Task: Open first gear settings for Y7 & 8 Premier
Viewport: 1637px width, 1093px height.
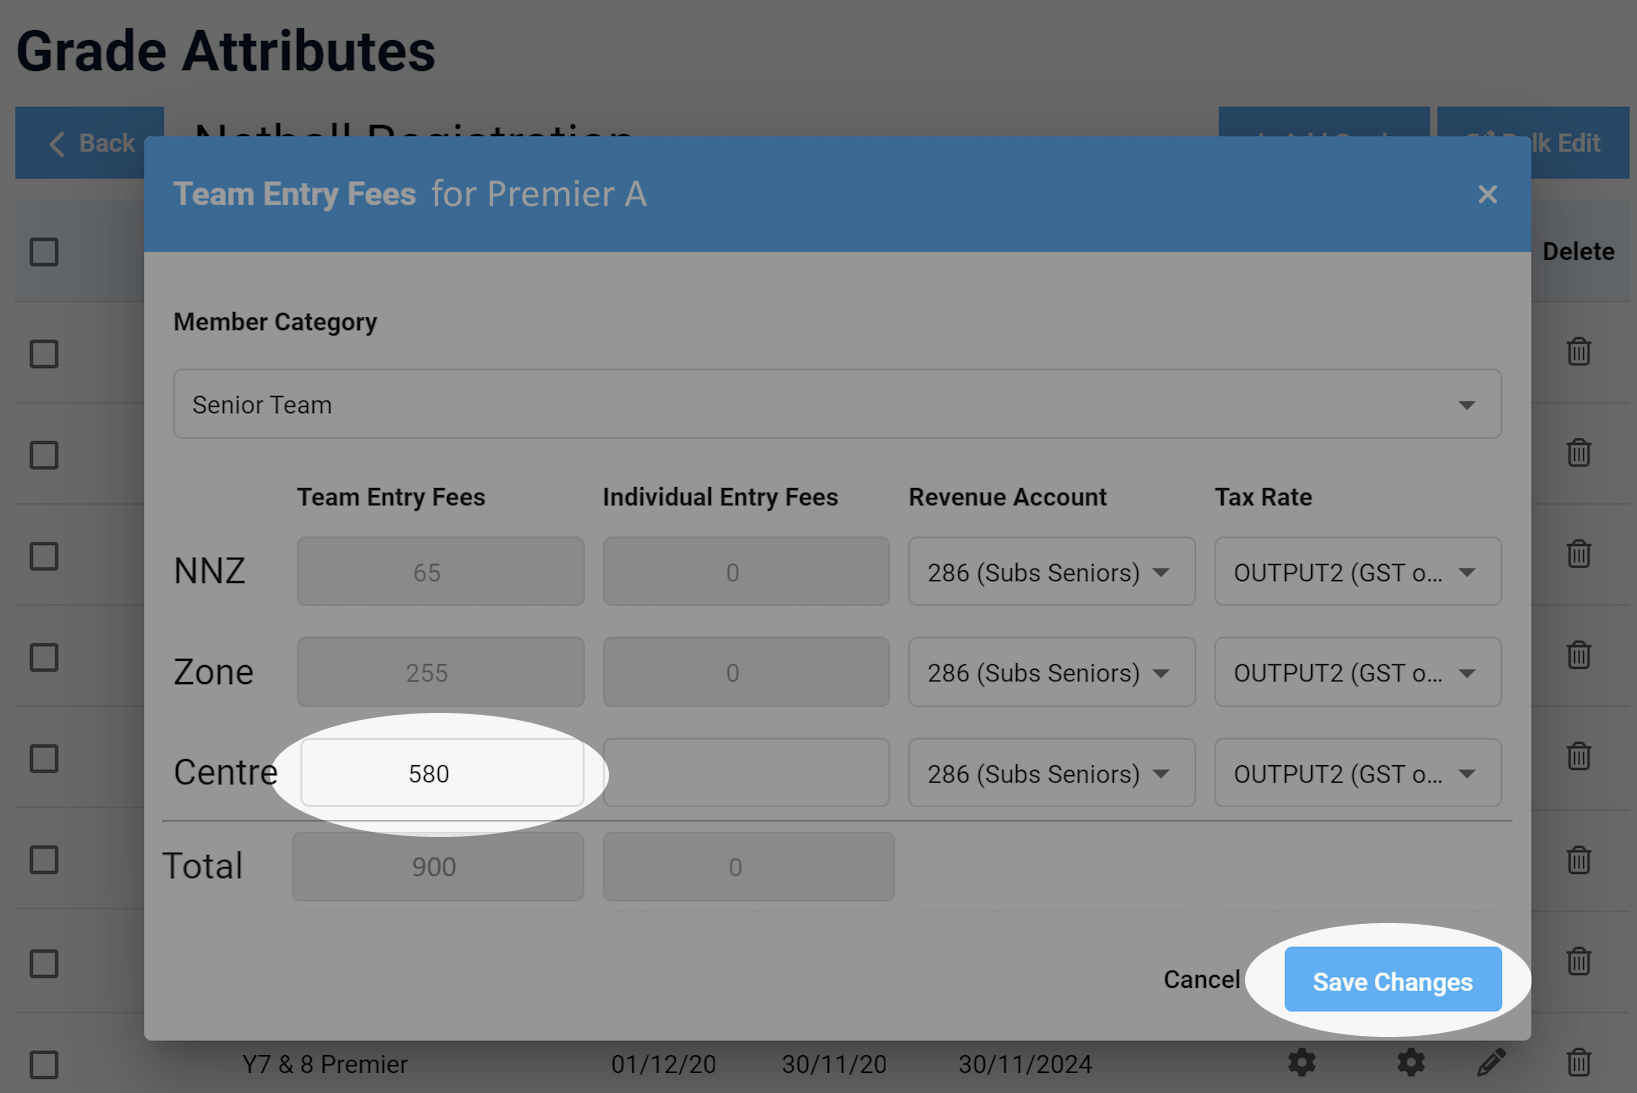Action: click(x=1302, y=1062)
